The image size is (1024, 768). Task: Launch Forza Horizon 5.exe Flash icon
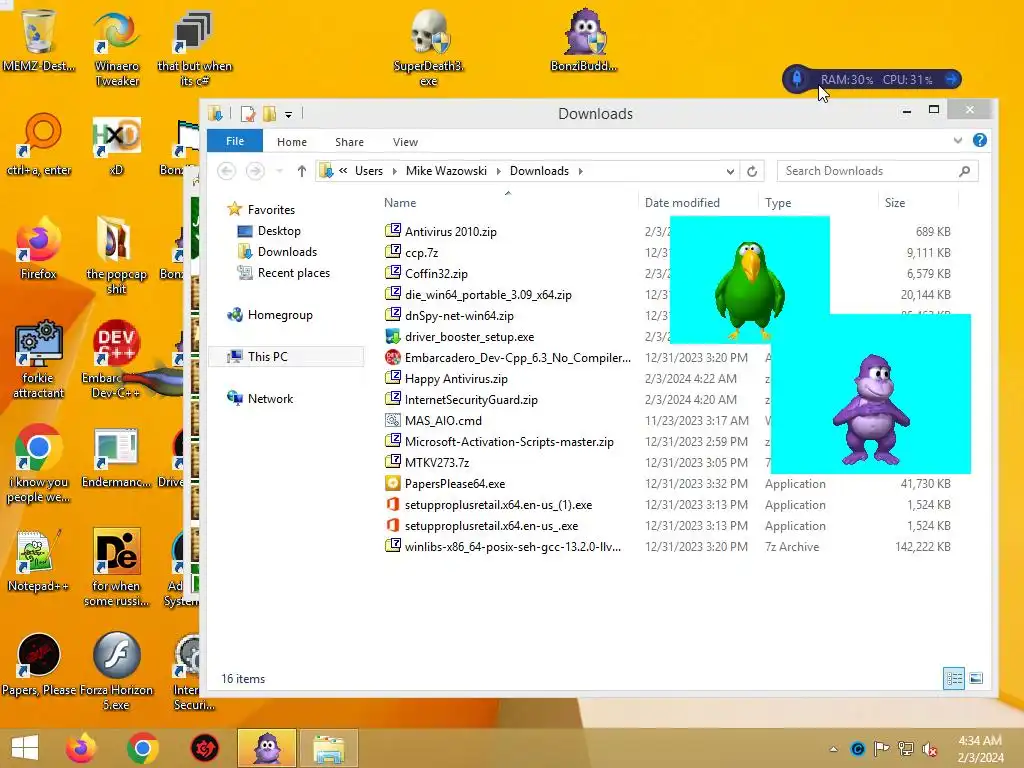pyautogui.click(x=116, y=671)
